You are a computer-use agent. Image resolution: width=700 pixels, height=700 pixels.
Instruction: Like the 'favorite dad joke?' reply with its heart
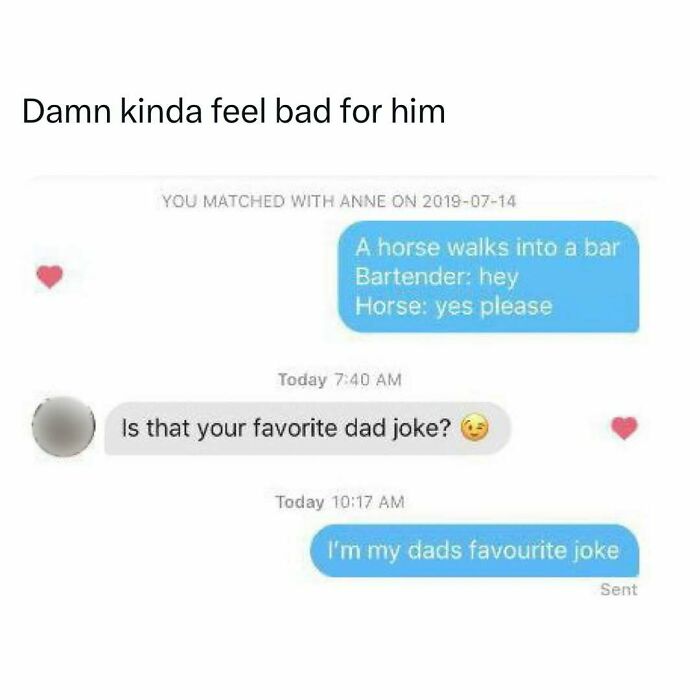click(624, 428)
